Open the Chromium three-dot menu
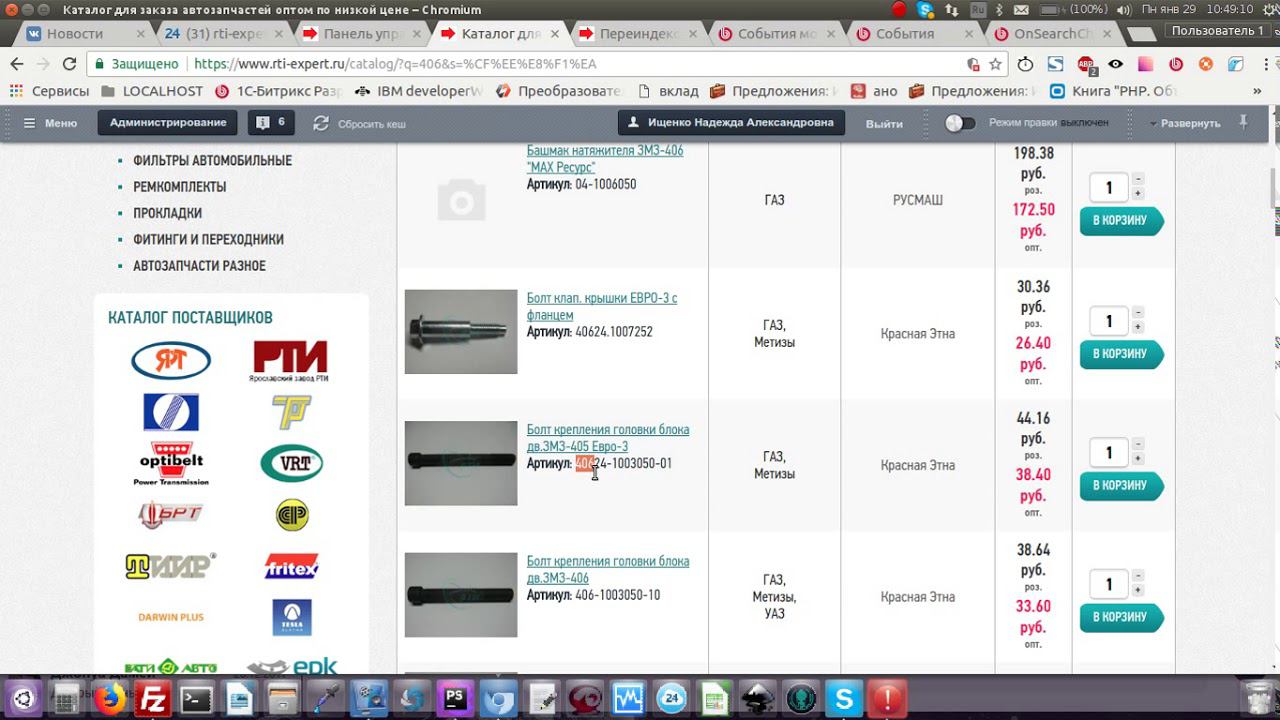The image size is (1280, 720). pyautogui.click(x=1264, y=64)
